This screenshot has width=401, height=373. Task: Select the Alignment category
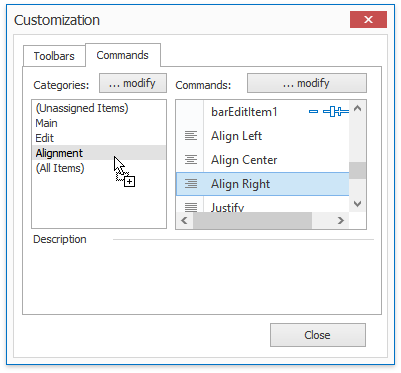[x=99, y=153]
